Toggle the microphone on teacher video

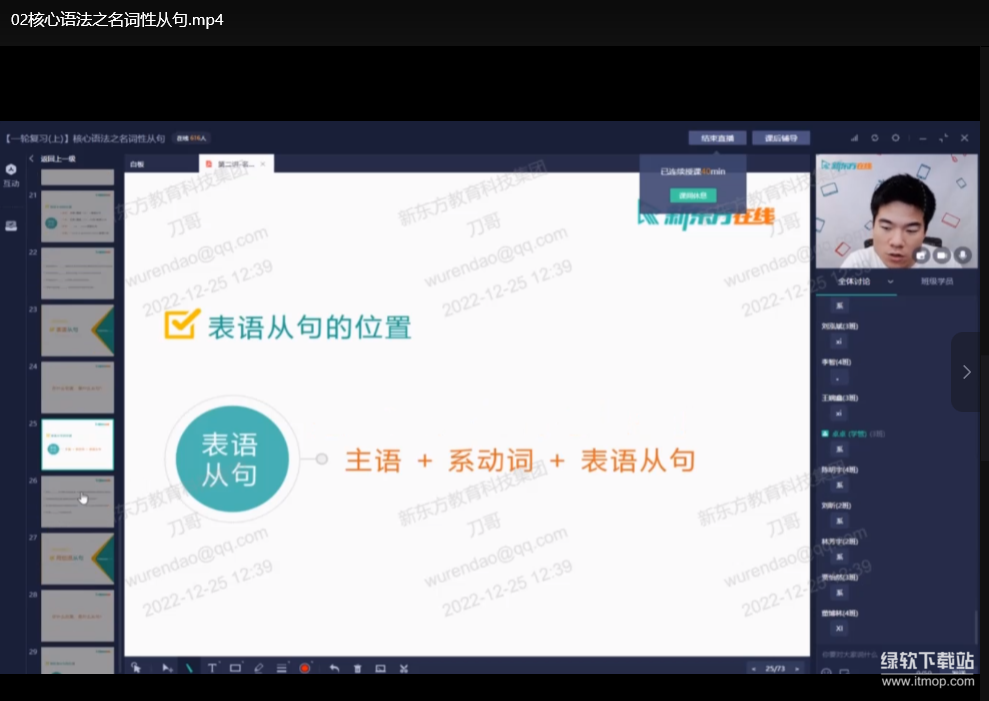tap(962, 255)
